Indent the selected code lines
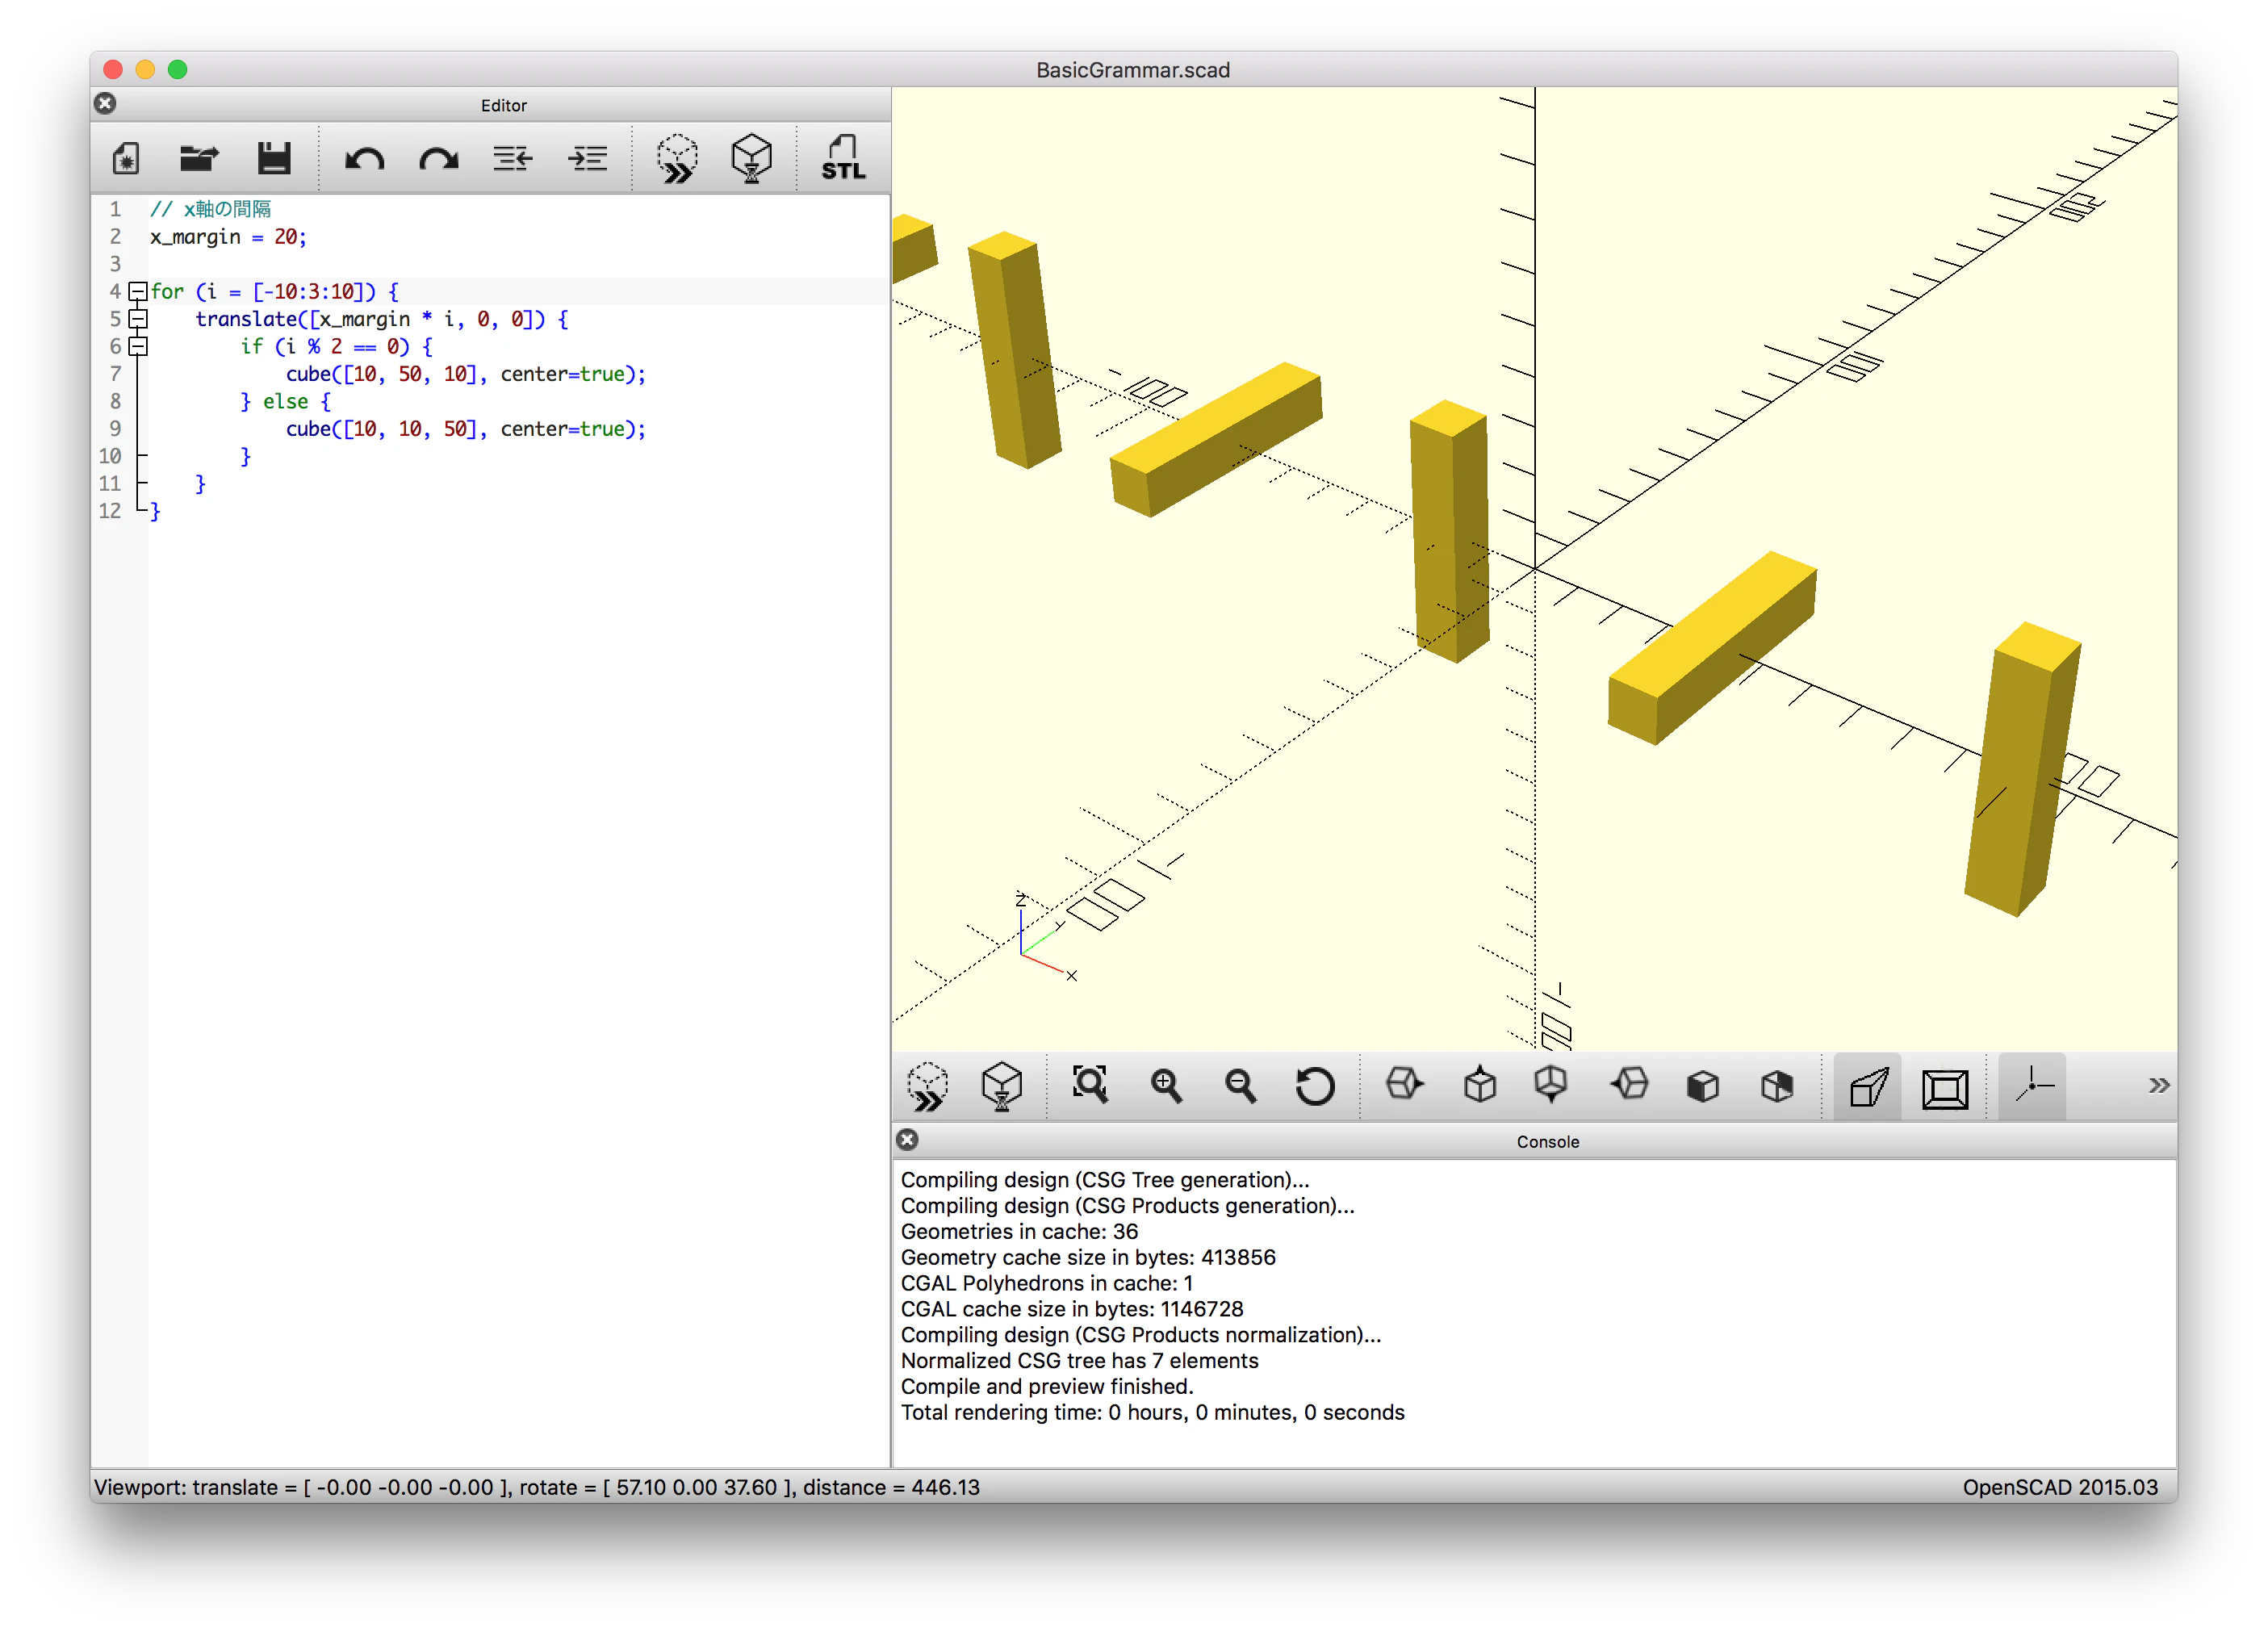The width and height of the screenshot is (2268, 1632). point(587,158)
